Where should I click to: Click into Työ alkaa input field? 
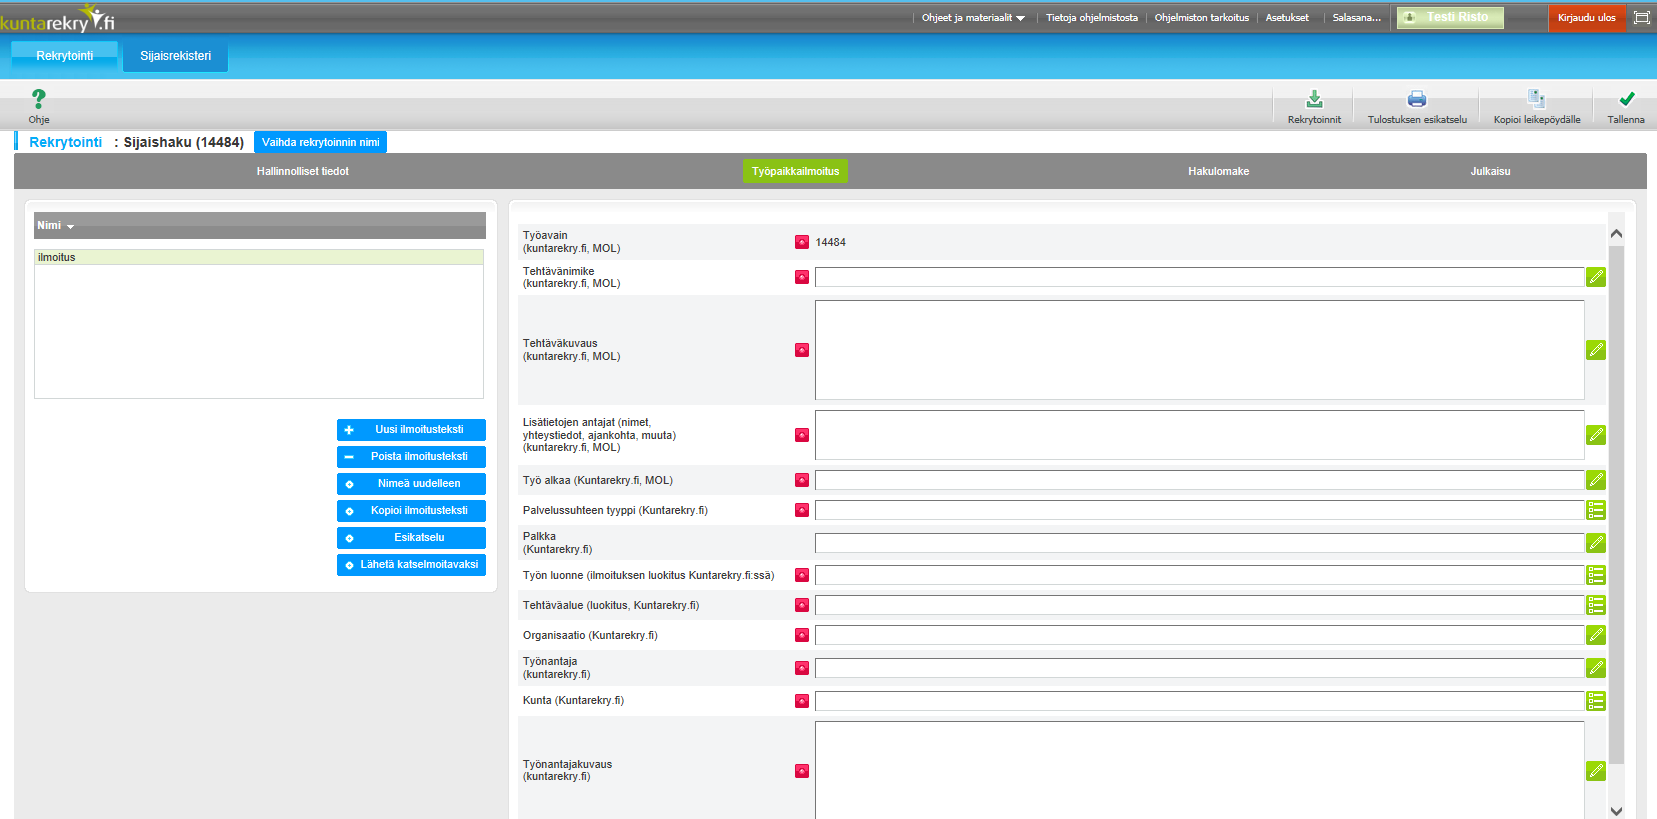[1199, 480]
